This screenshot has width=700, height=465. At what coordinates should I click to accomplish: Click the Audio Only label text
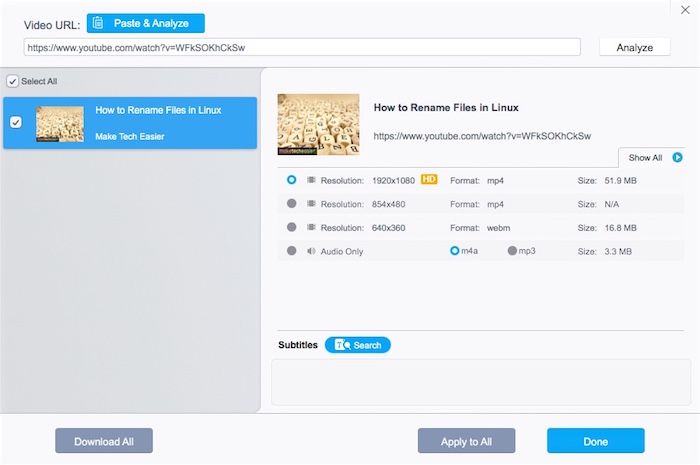(342, 252)
